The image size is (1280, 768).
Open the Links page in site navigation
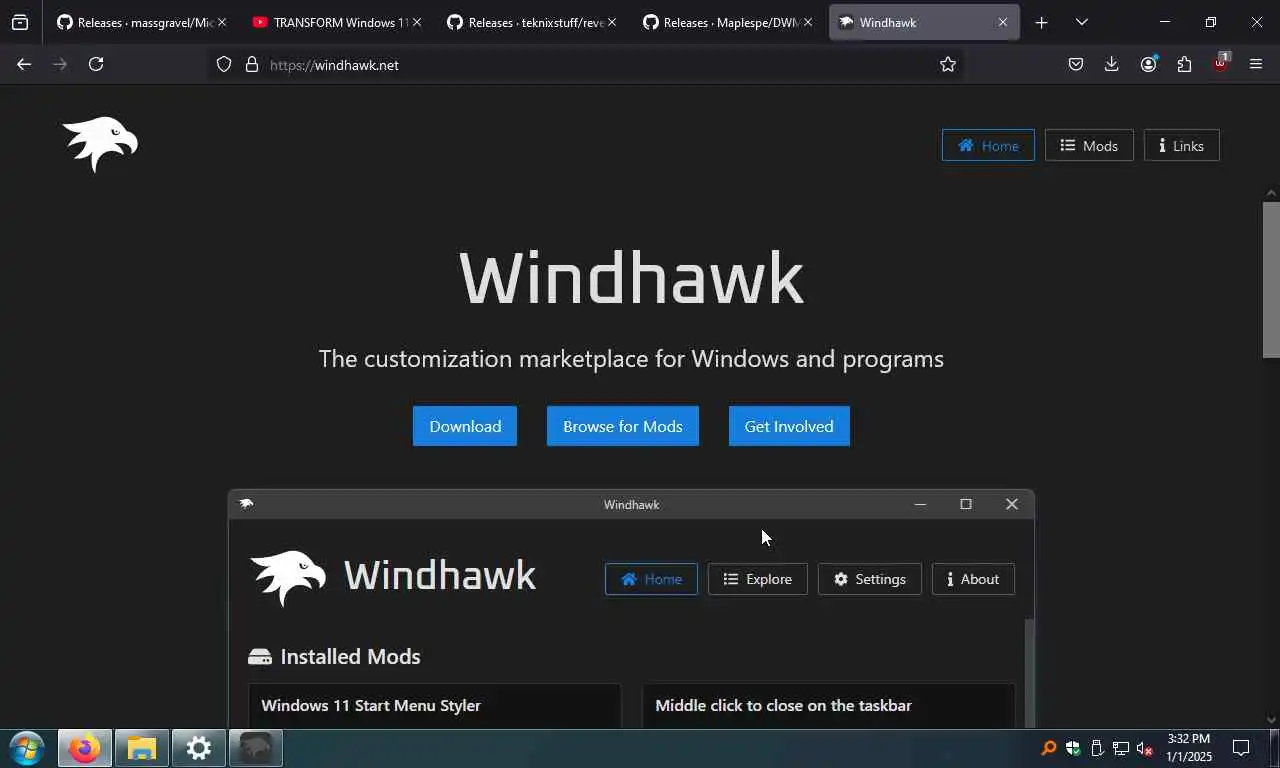point(1181,145)
